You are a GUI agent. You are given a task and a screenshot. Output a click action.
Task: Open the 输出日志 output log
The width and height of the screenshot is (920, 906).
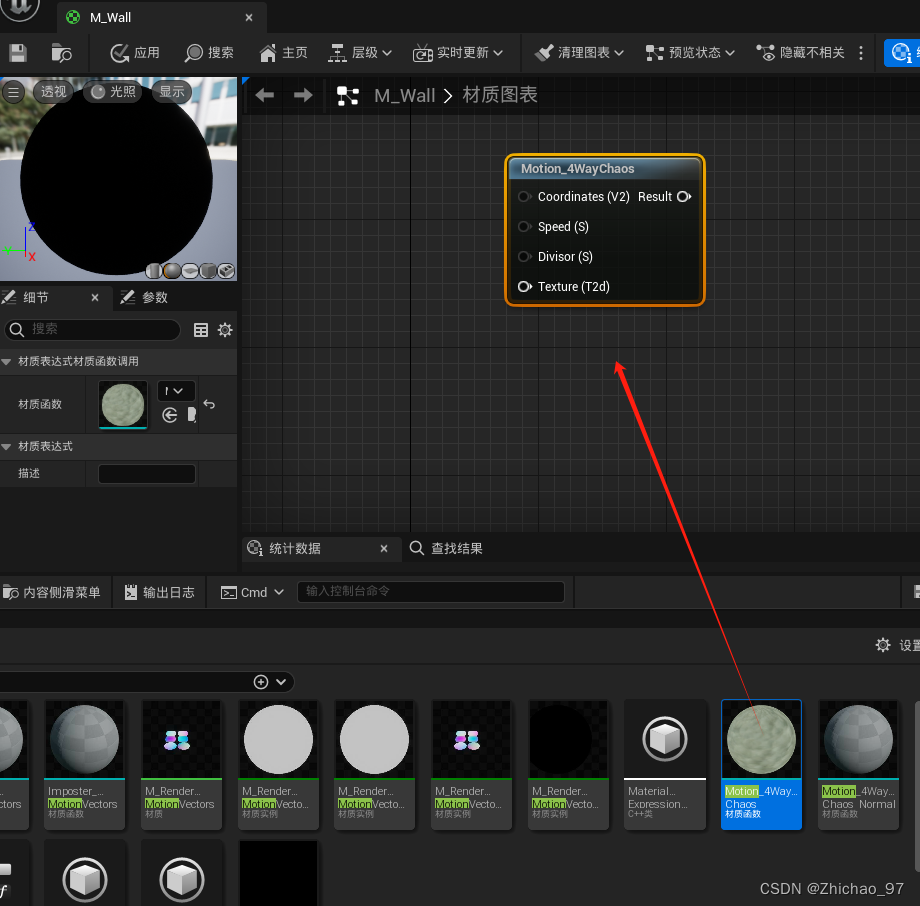coord(160,593)
